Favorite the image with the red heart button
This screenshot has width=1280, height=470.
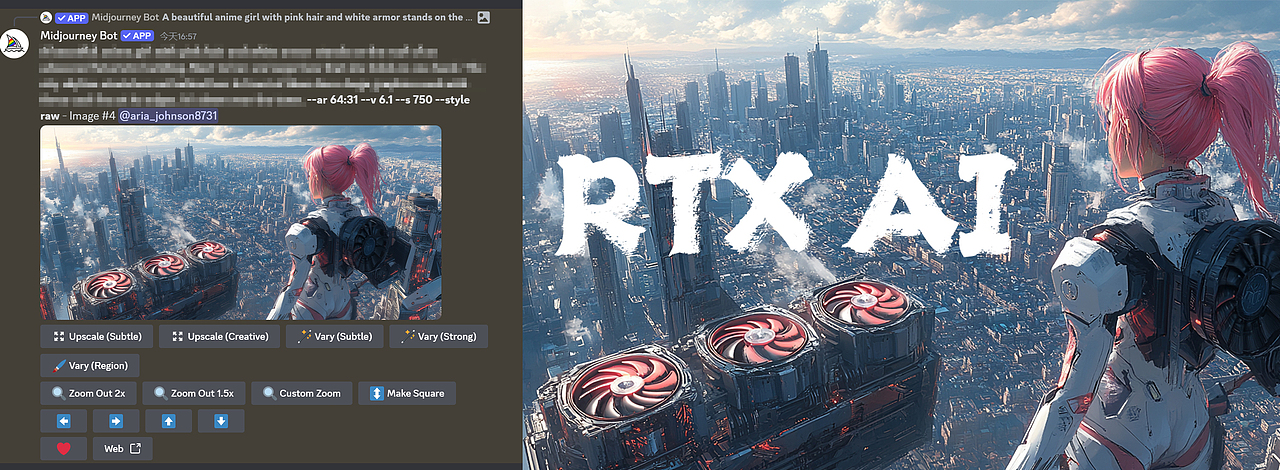64,449
